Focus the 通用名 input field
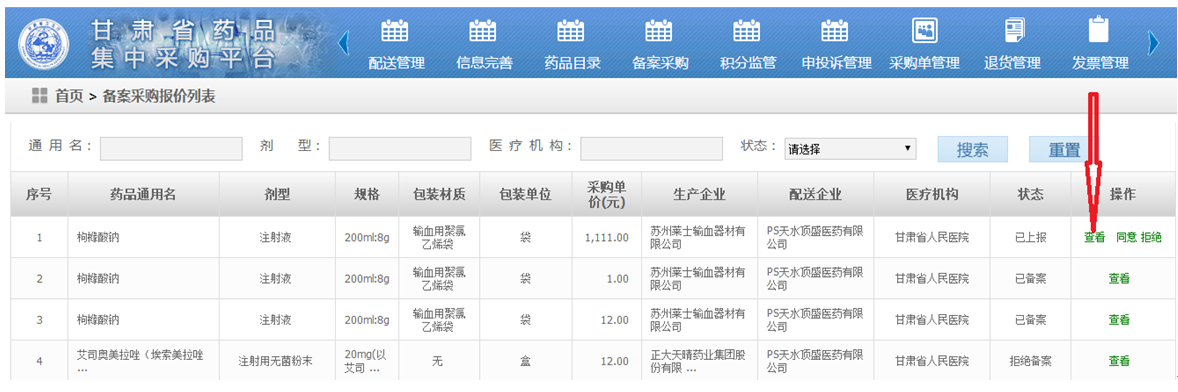This screenshot has width=1178, height=392. (x=171, y=149)
